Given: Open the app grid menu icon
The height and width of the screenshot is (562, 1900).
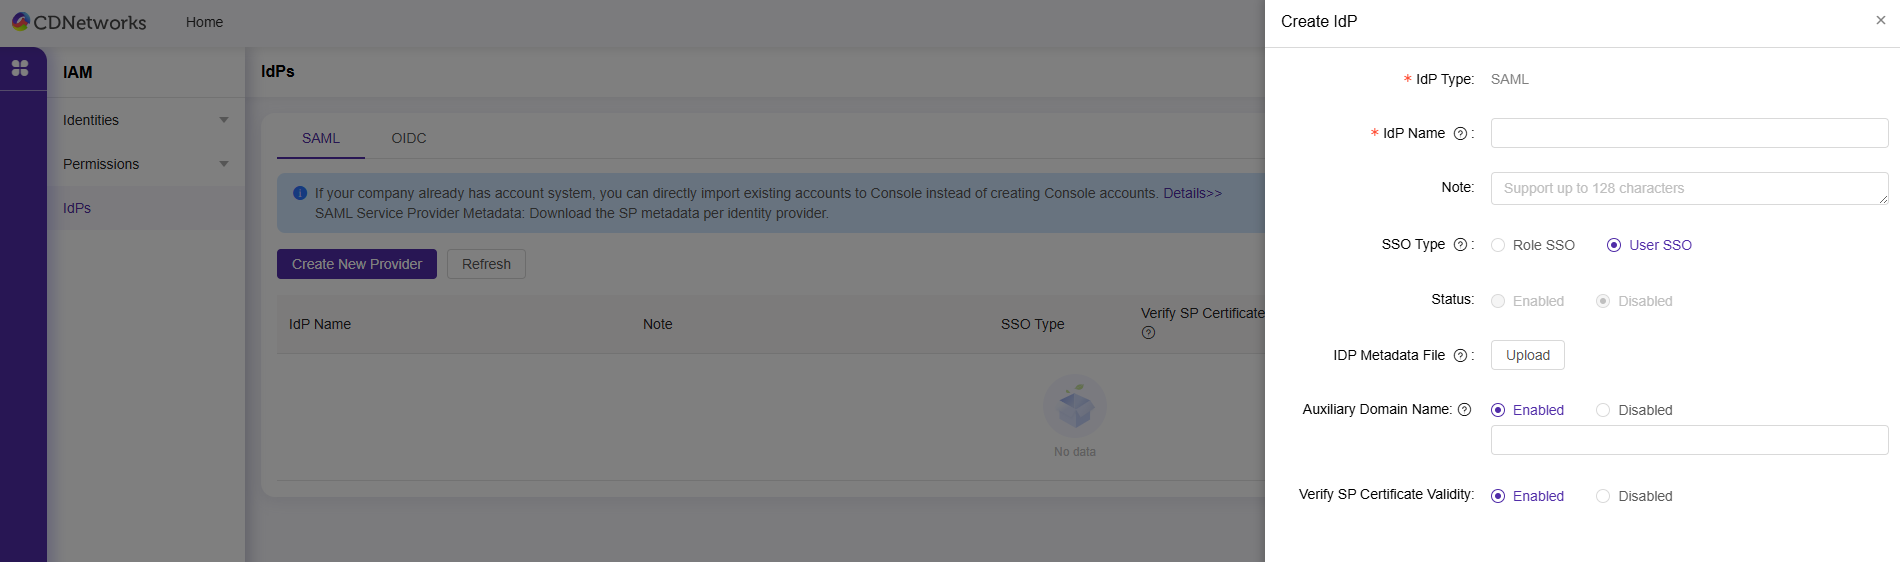Looking at the screenshot, I should [20, 68].
